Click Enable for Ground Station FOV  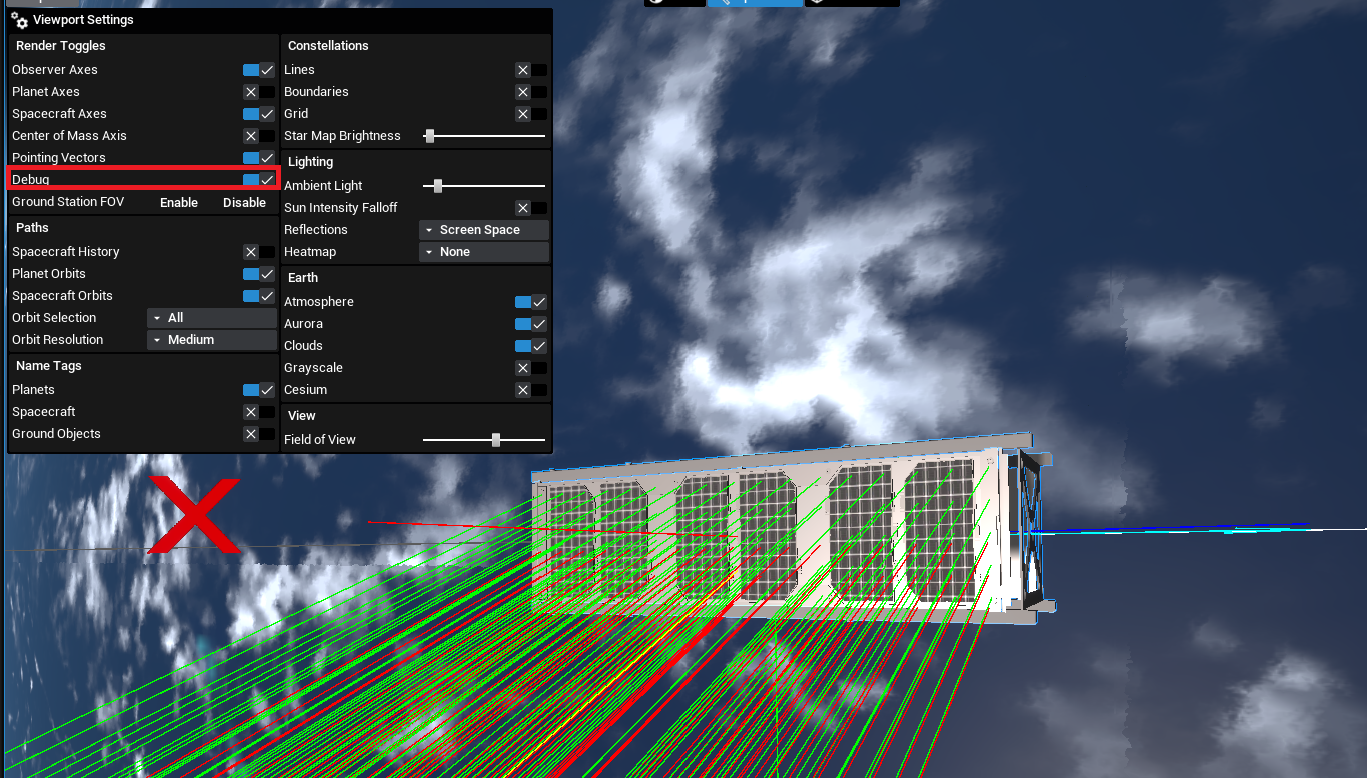click(x=179, y=203)
